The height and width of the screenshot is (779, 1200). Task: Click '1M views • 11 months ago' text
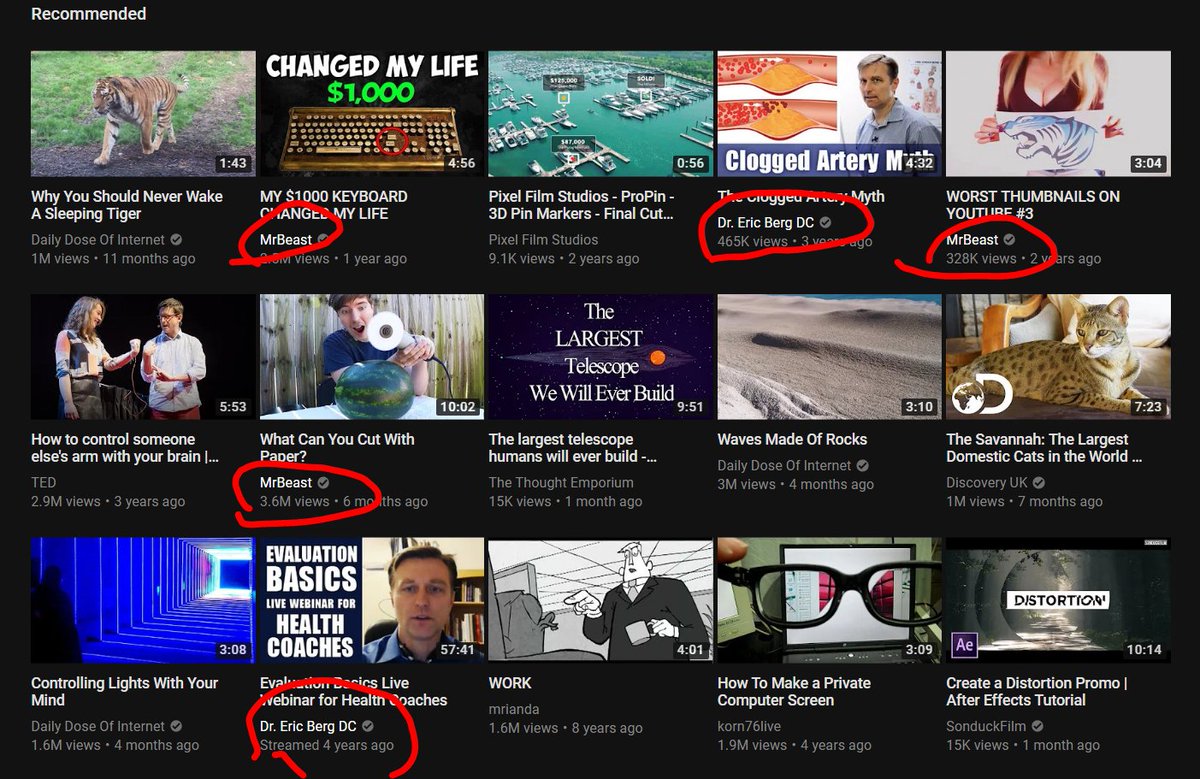tap(113, 258)
